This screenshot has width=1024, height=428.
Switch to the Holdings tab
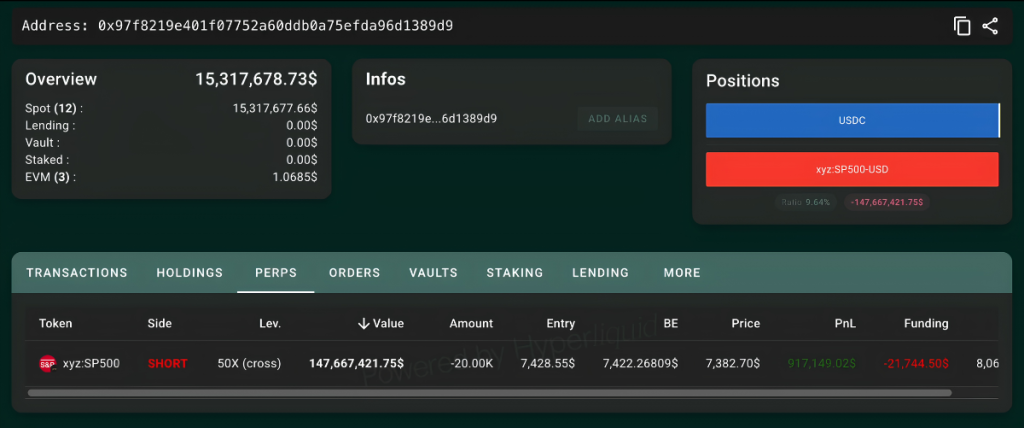coord(189,272)
